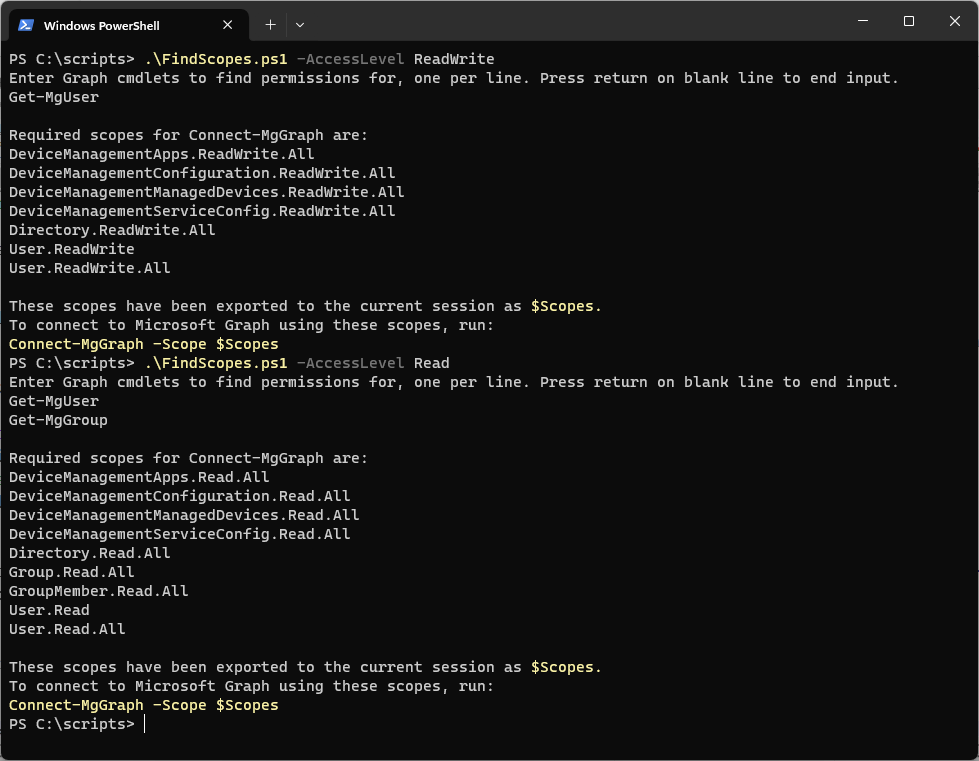Screen dimensions: 979x761
Task: Open a new terminal tab
Action: pos(270,25)
